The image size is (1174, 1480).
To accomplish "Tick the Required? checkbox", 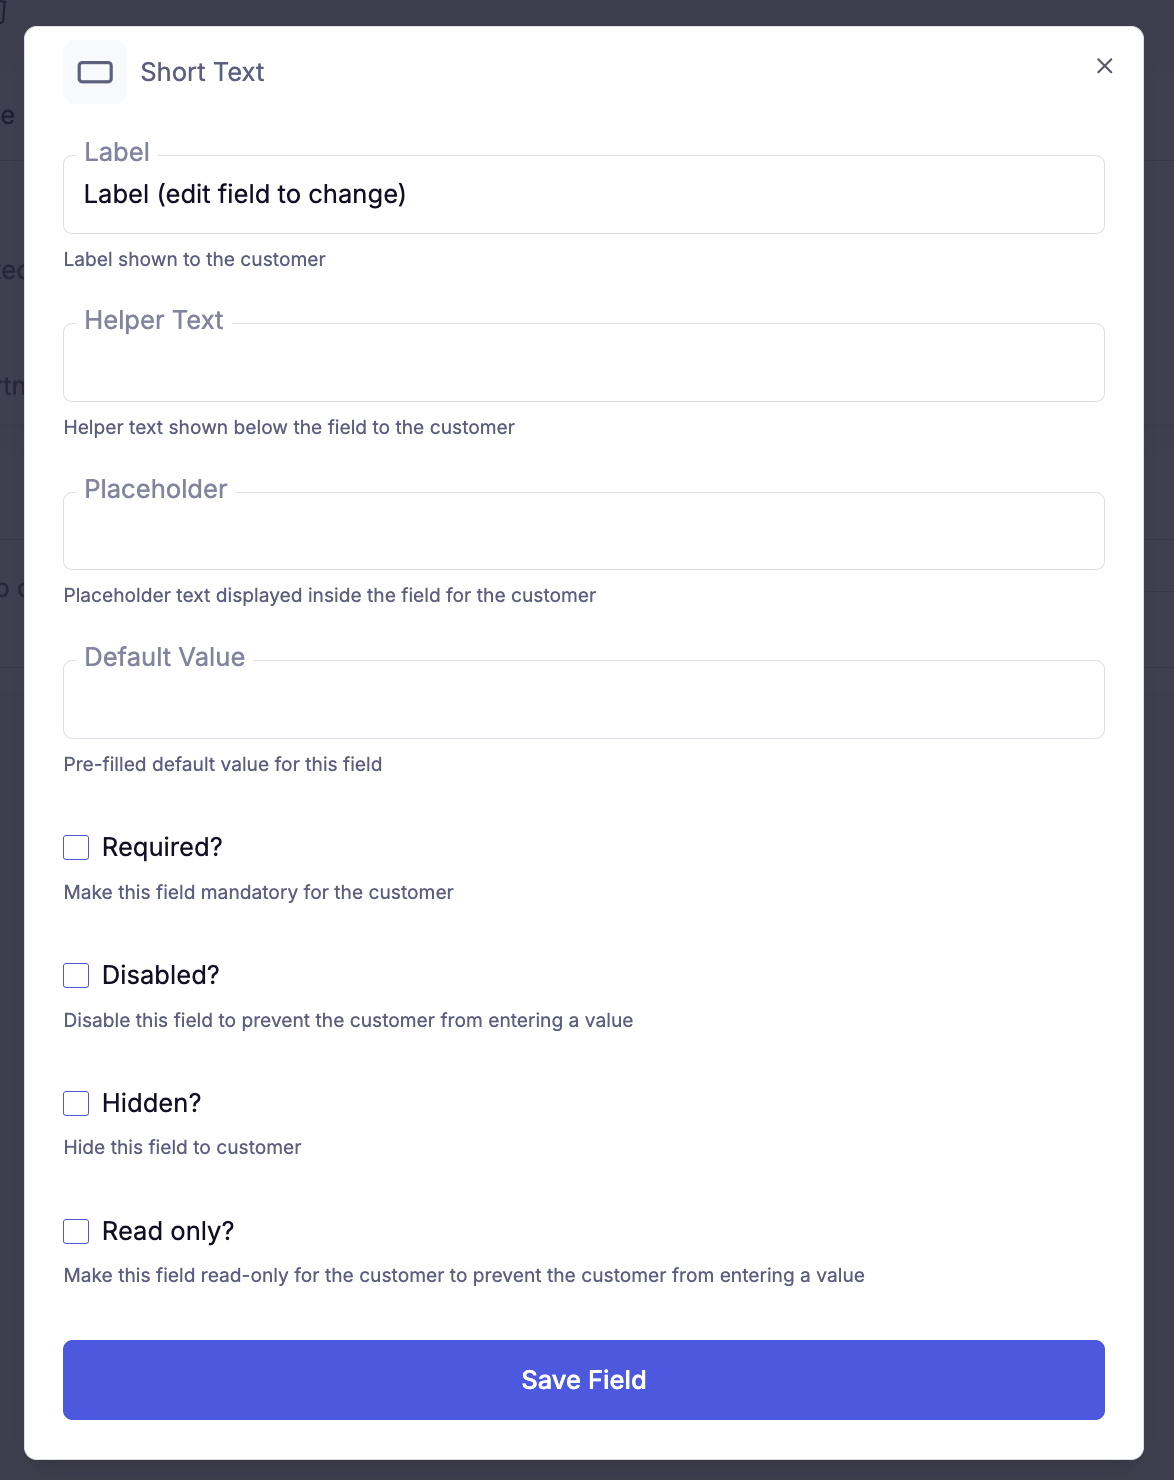I will (76, 848).
